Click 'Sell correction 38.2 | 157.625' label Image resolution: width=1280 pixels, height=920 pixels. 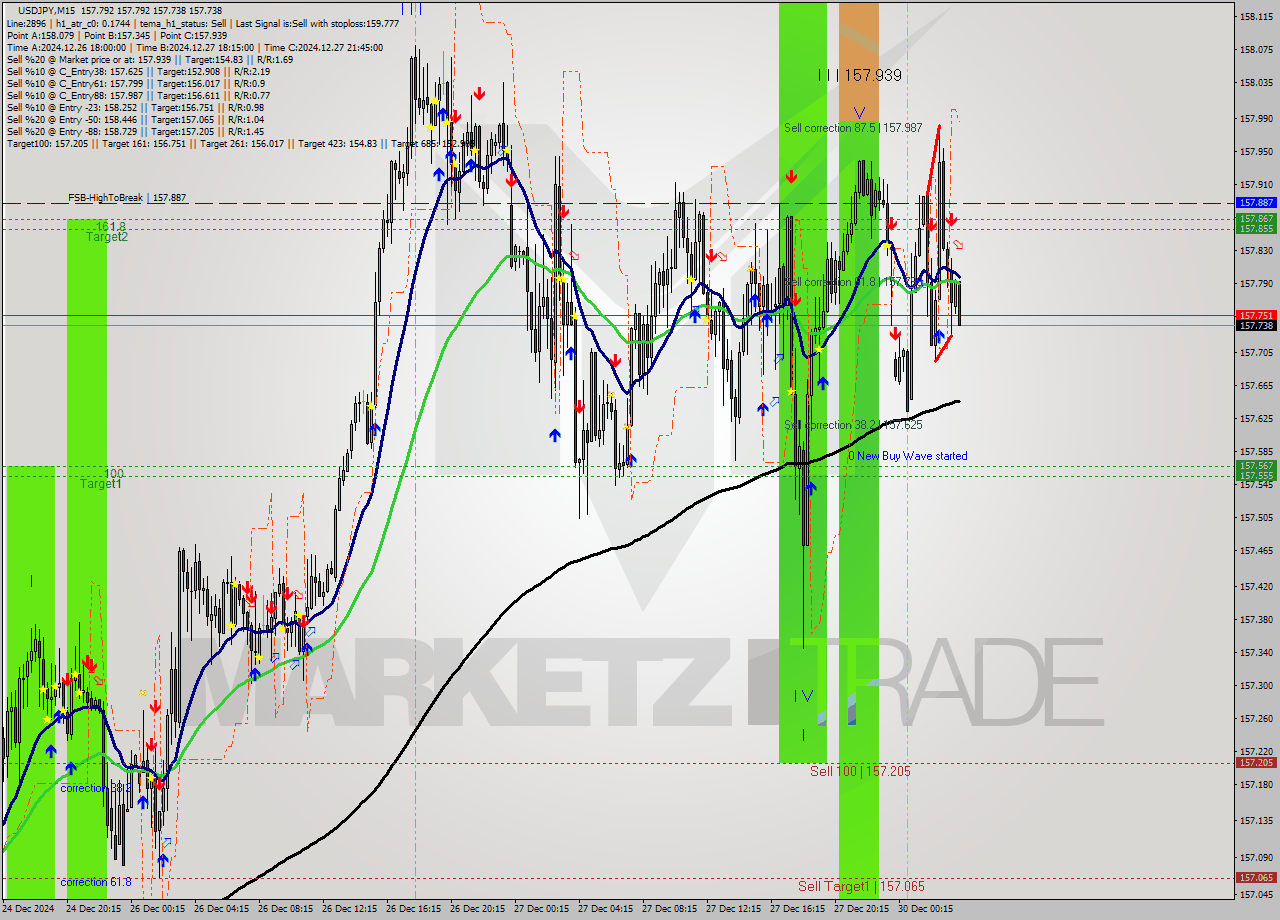point(853,425)
